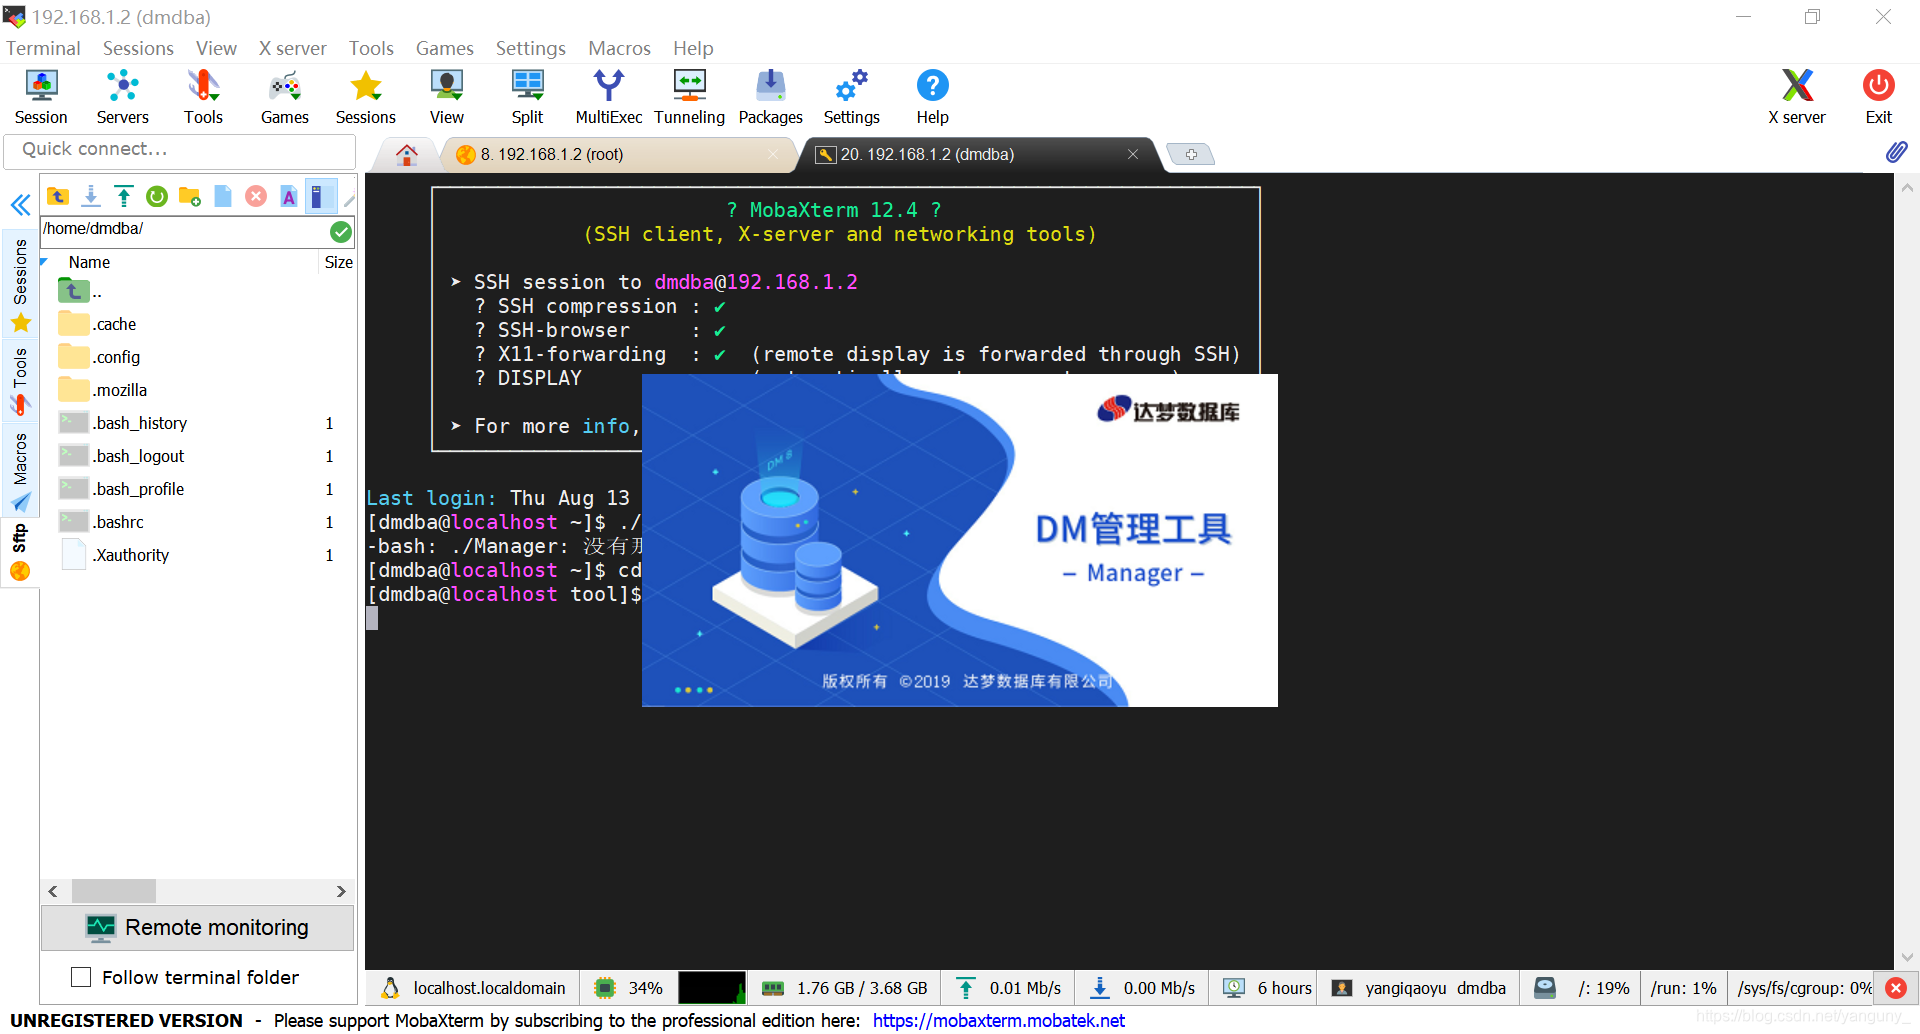
Task: Open a terminal here from the SFTP toolbar
Action: [x=320, y=196]
